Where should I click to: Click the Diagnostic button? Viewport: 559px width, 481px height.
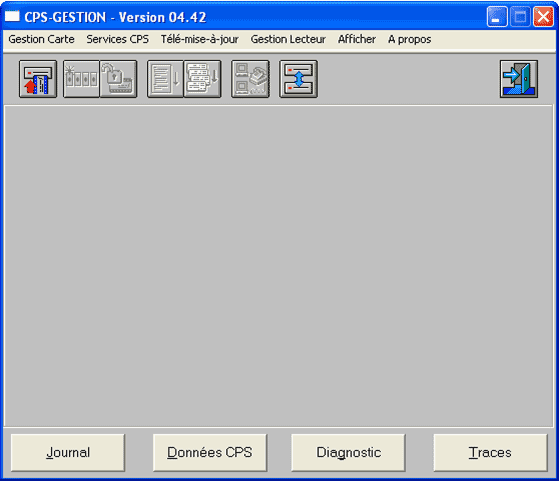pos(348,452)
